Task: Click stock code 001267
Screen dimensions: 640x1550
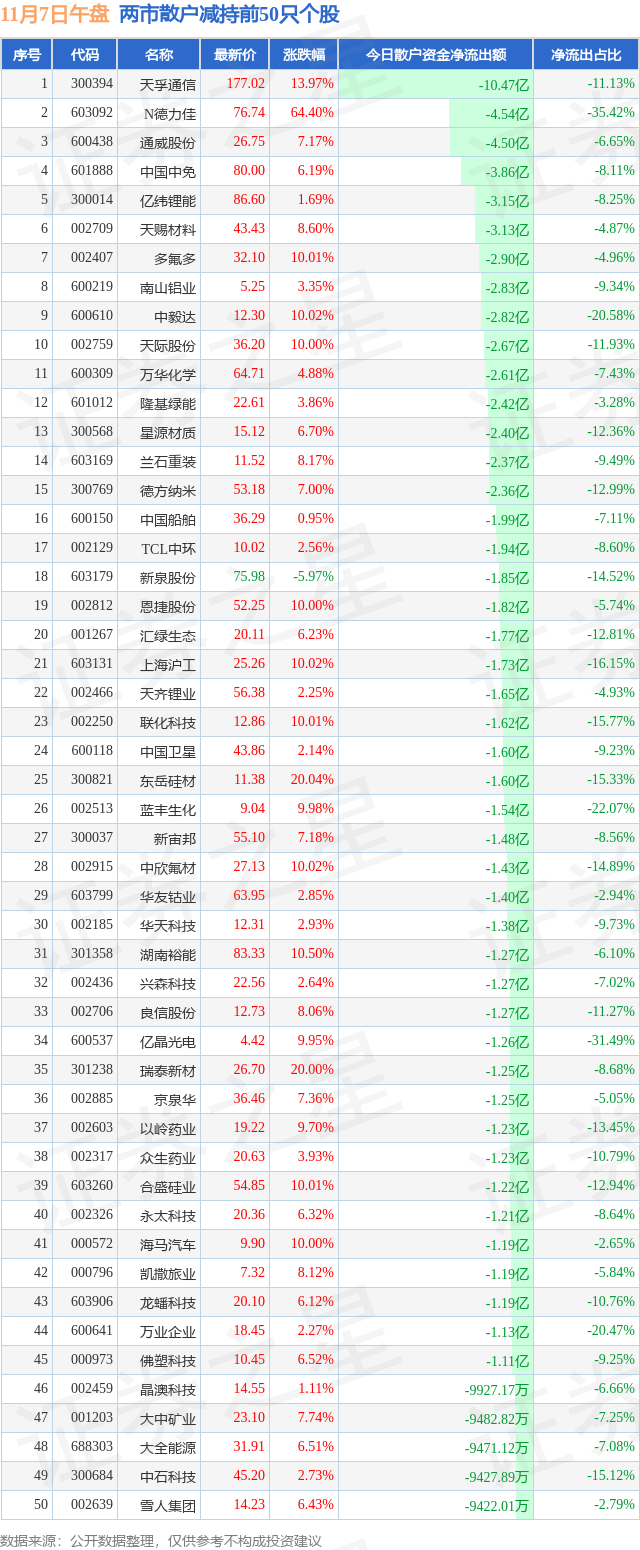Action: pyautogui.click(x=92, y=635)
